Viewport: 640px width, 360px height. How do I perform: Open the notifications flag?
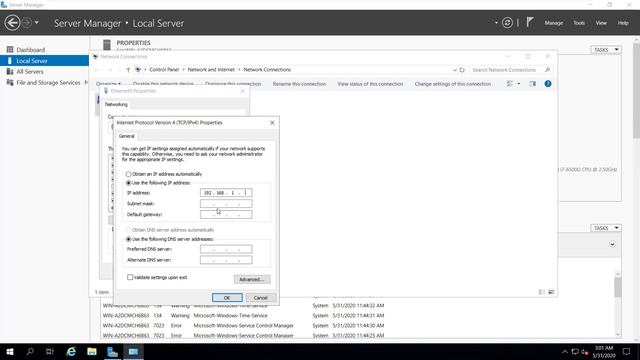529,22
